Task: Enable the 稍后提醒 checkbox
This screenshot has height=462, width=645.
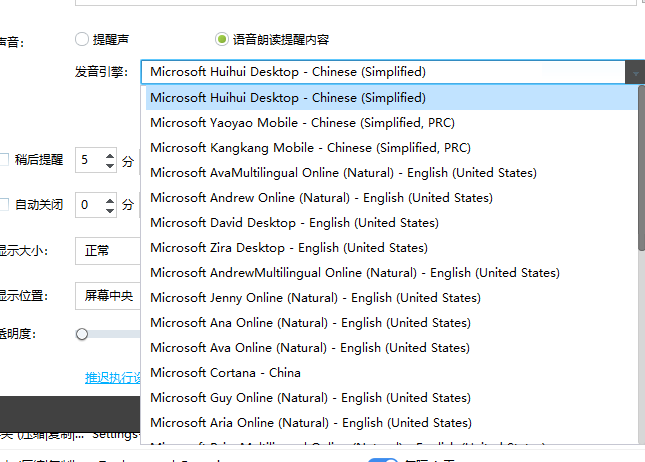Action: click(4, 160)
